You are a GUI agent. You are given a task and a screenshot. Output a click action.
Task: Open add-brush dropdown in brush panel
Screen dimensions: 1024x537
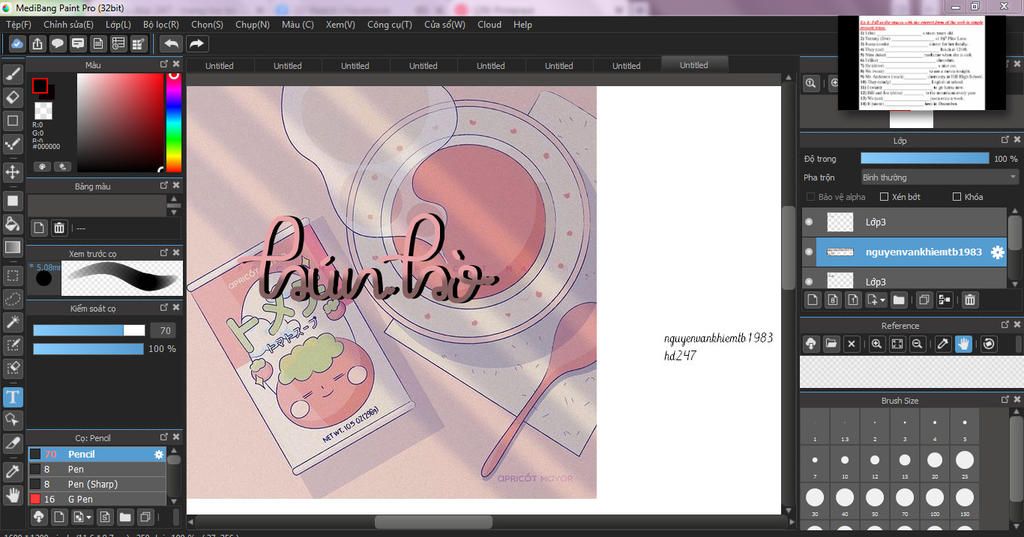click(x=82, y=517)
